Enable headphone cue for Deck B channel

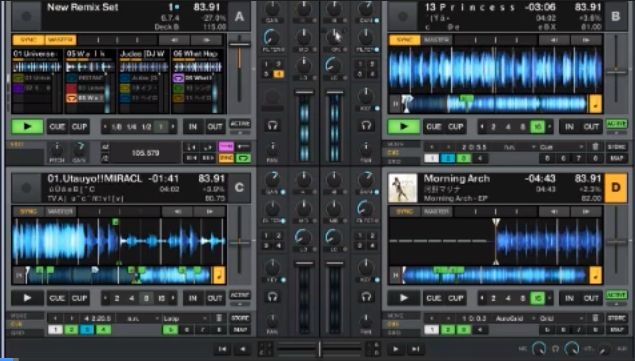pos(366,126)
